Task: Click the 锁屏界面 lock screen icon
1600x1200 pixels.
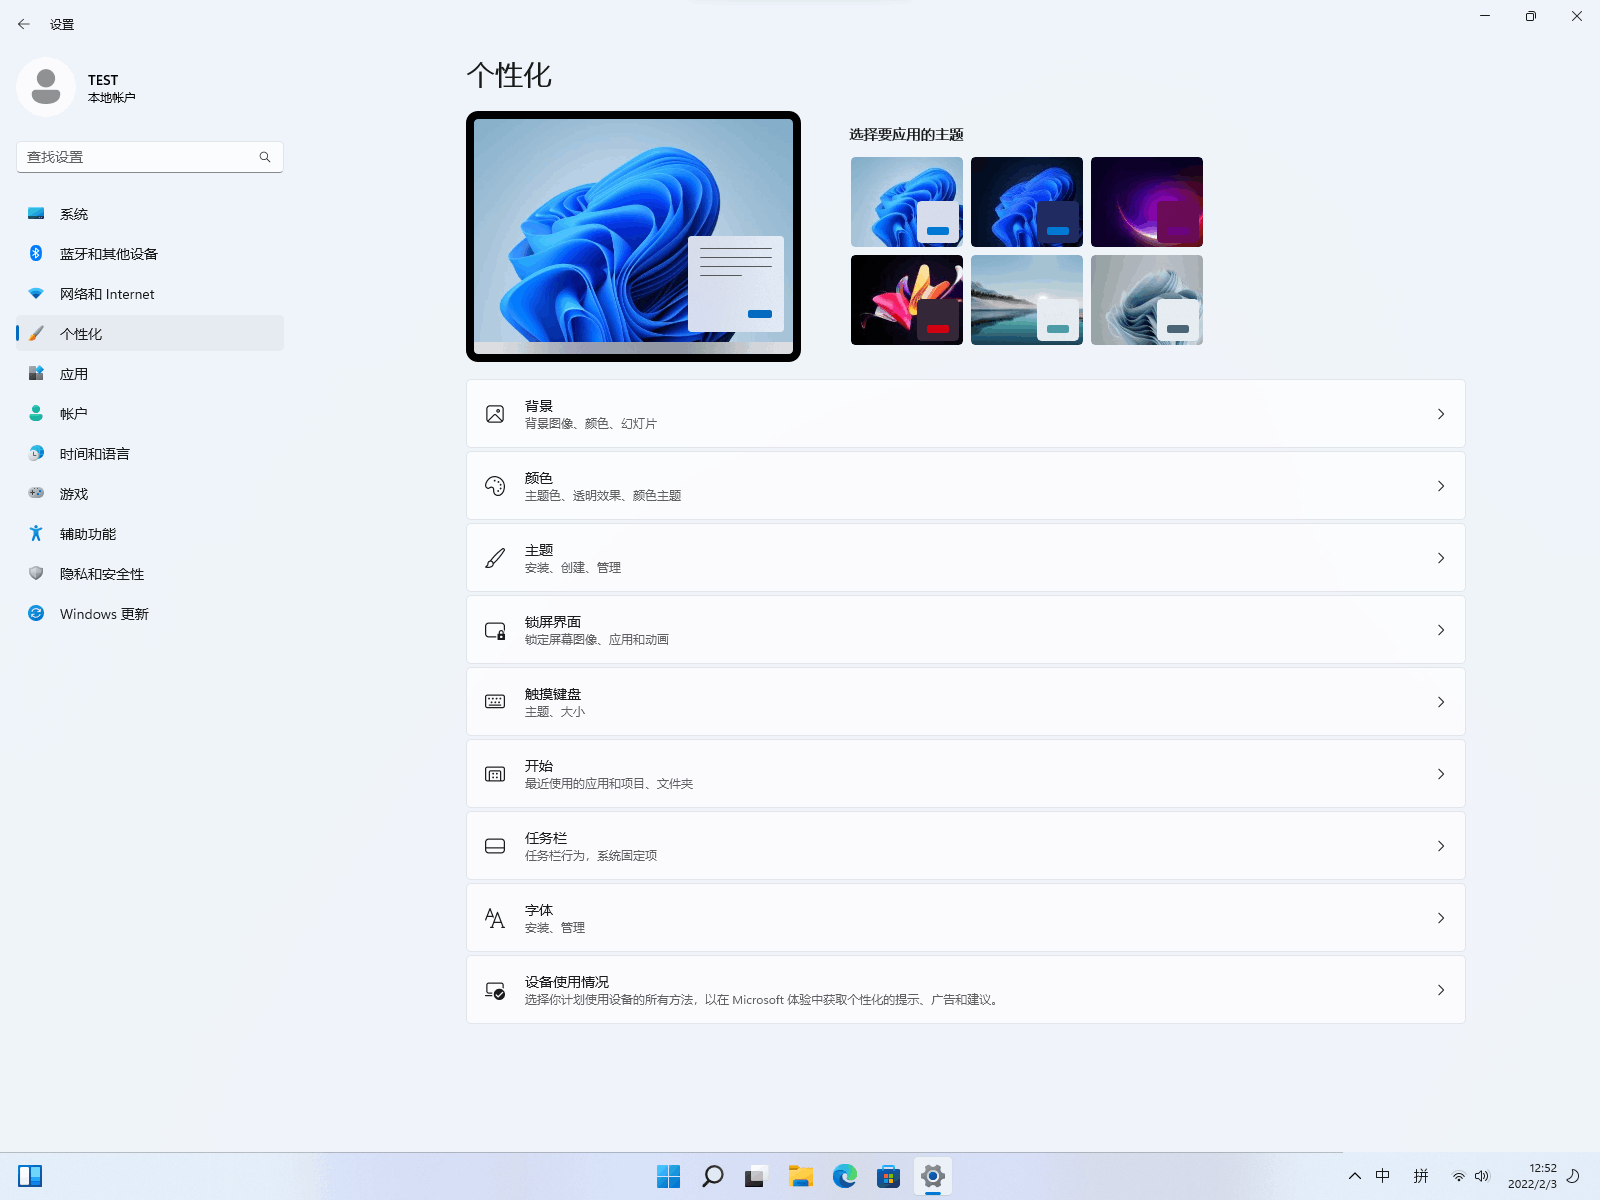Action: (495, 630)
